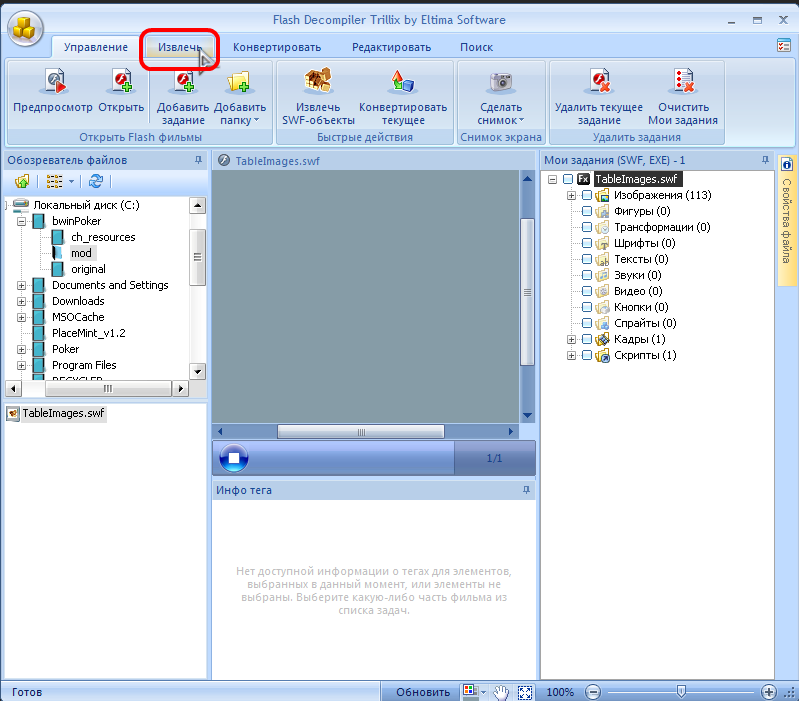Open the Свойства файла side panel
This screenshot has width=799, height=701.
pyautogui.click(x=787, y=219)
